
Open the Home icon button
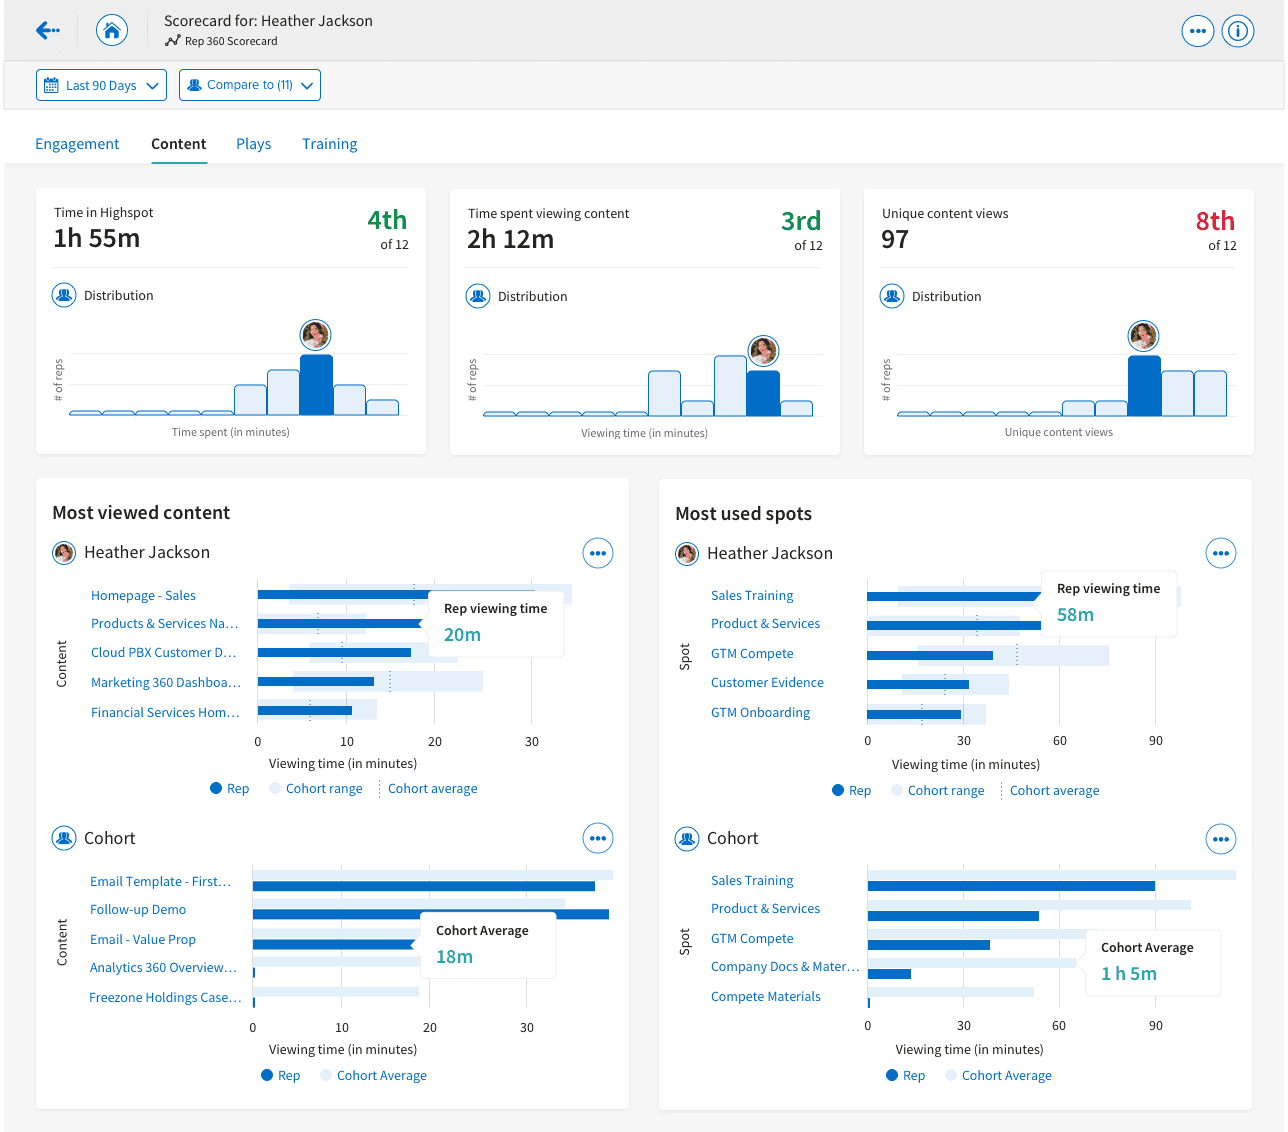tap(112, 30)
